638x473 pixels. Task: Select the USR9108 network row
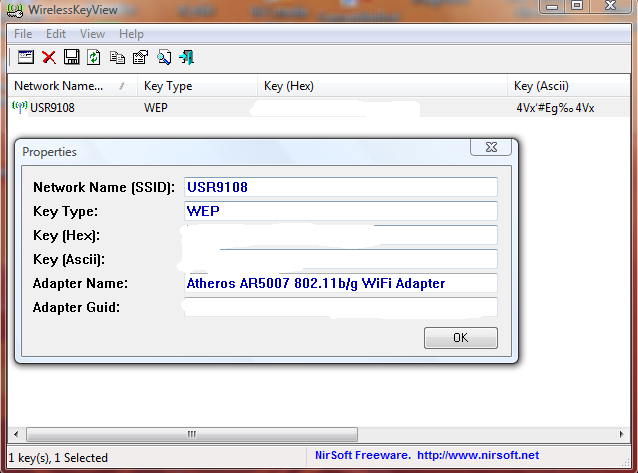coord(319,108)
